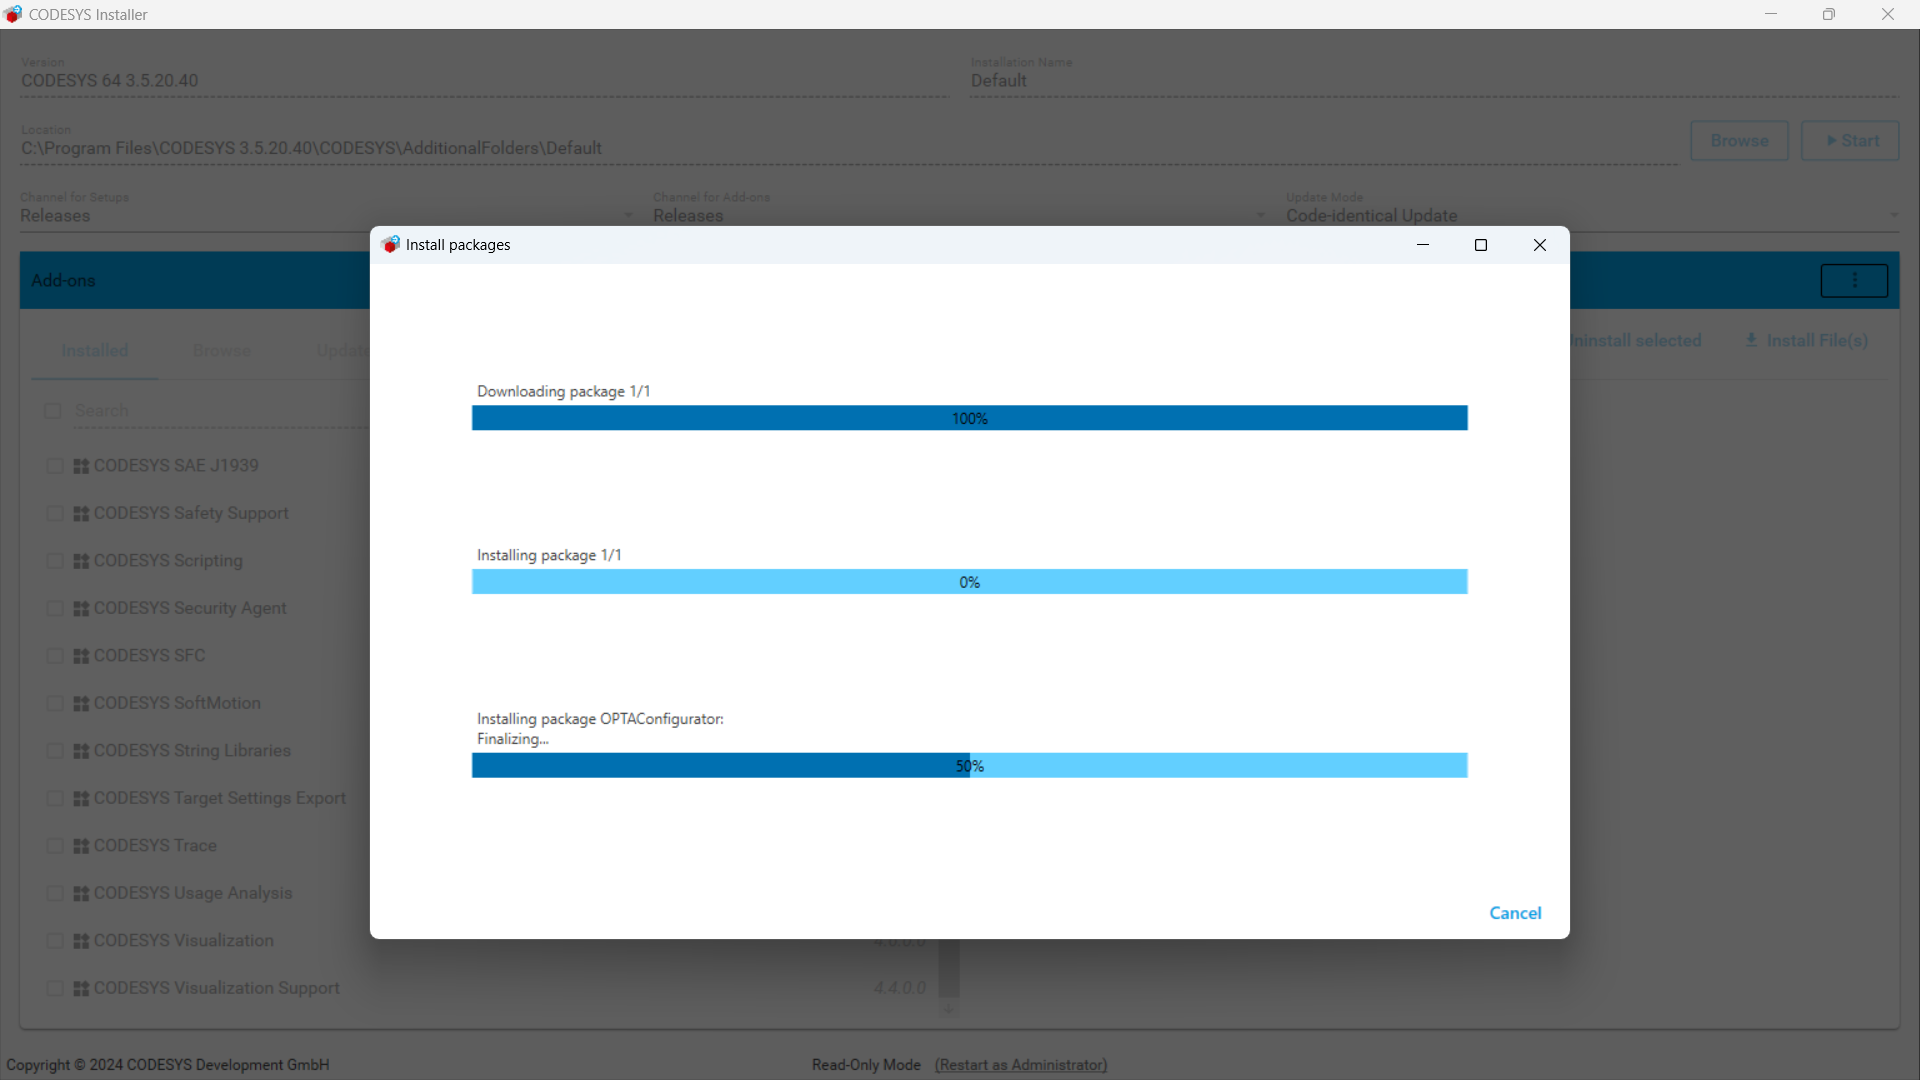Open the Update Mode dropdown

[x=1592, y=215]
